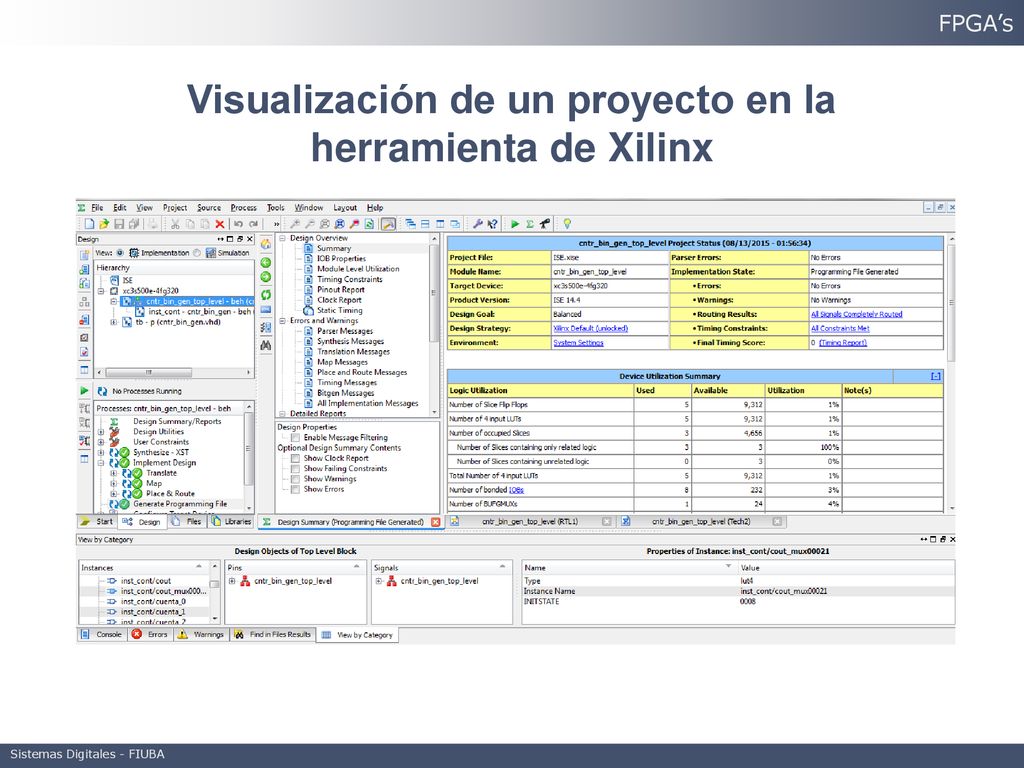Close the Design Summary tab
Viewport: 1024px width, 768px height.
click(436, 522)
